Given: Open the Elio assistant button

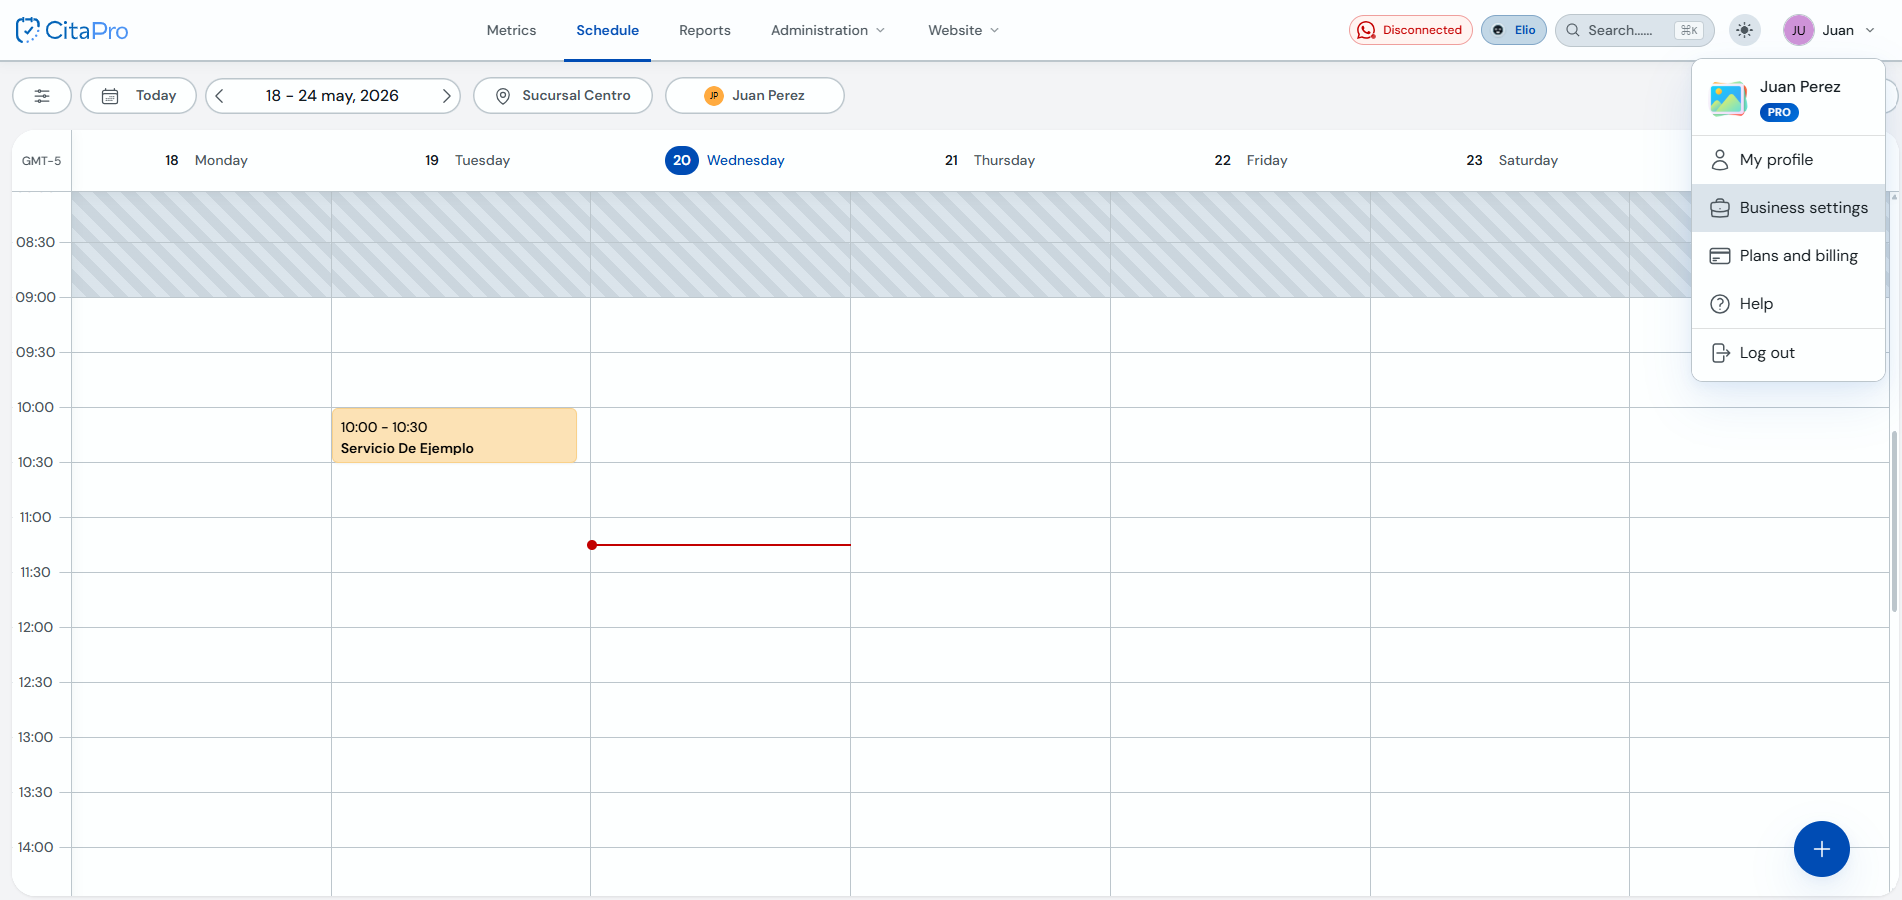Looking at the screenshot, I should [x=1513, y=30].
